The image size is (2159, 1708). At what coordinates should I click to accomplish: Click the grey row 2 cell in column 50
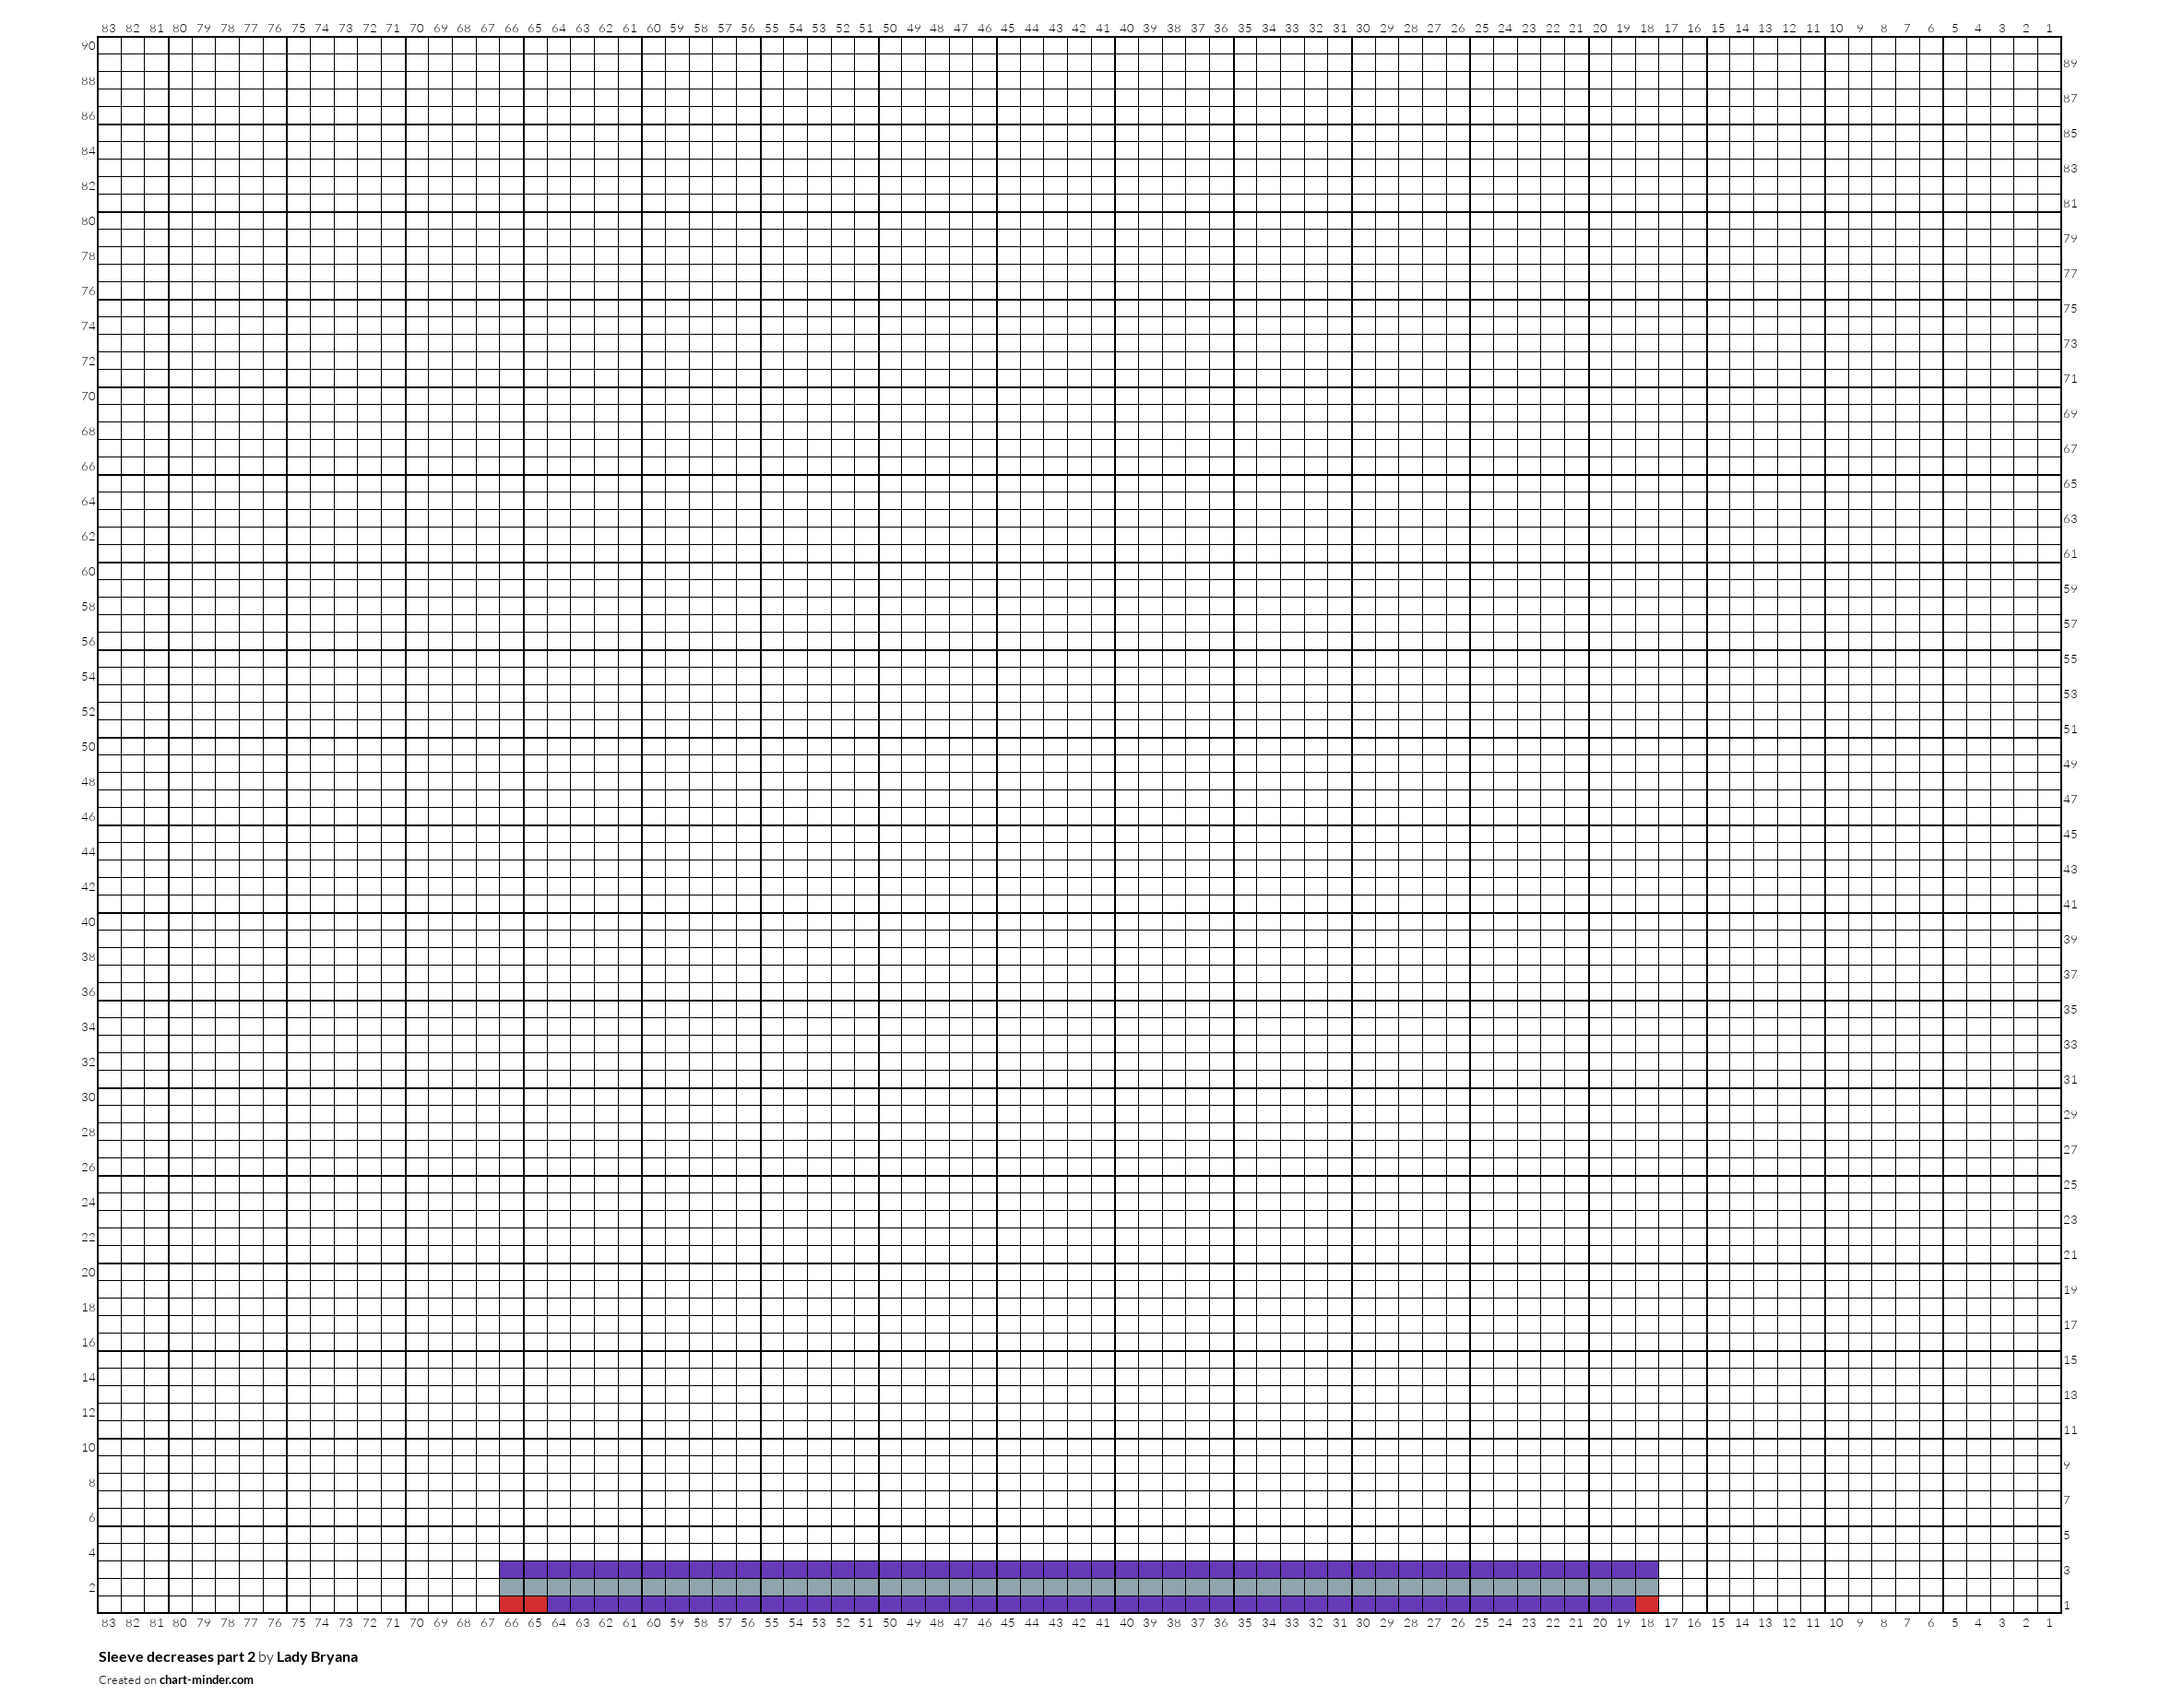(889, 1586)
